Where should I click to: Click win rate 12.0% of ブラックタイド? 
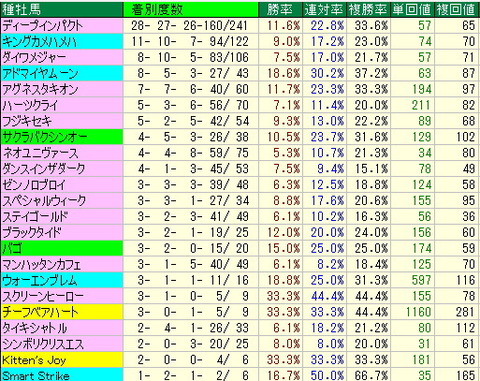(284, 232)
